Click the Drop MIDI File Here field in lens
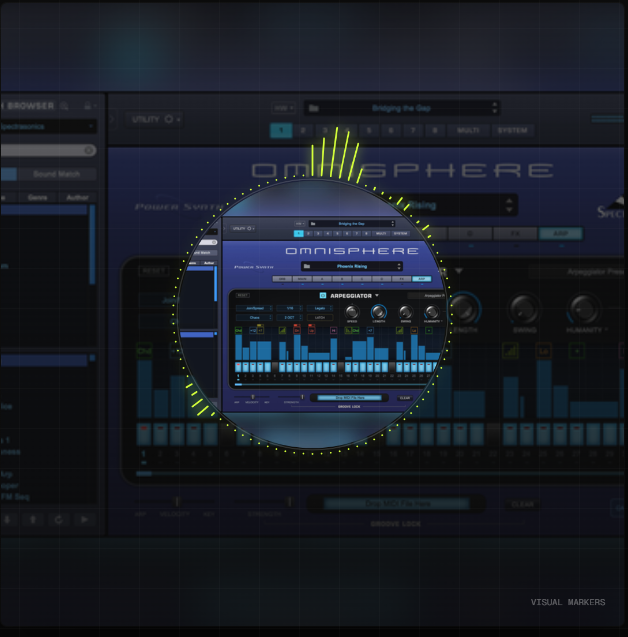628x637 pixels. point(350,398)
